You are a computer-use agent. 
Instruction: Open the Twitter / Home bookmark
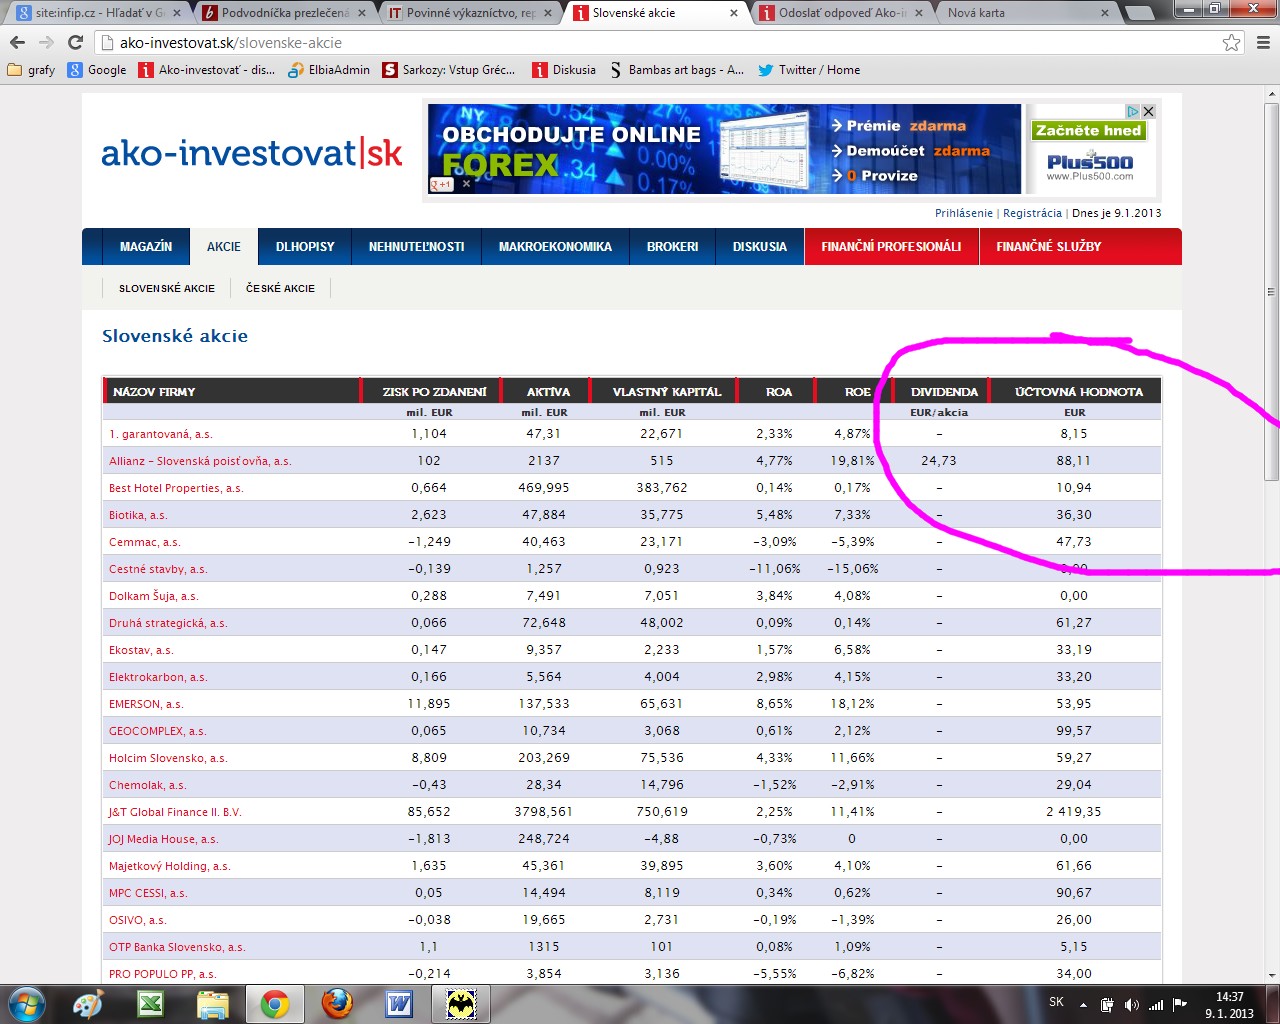click(808, 70)
